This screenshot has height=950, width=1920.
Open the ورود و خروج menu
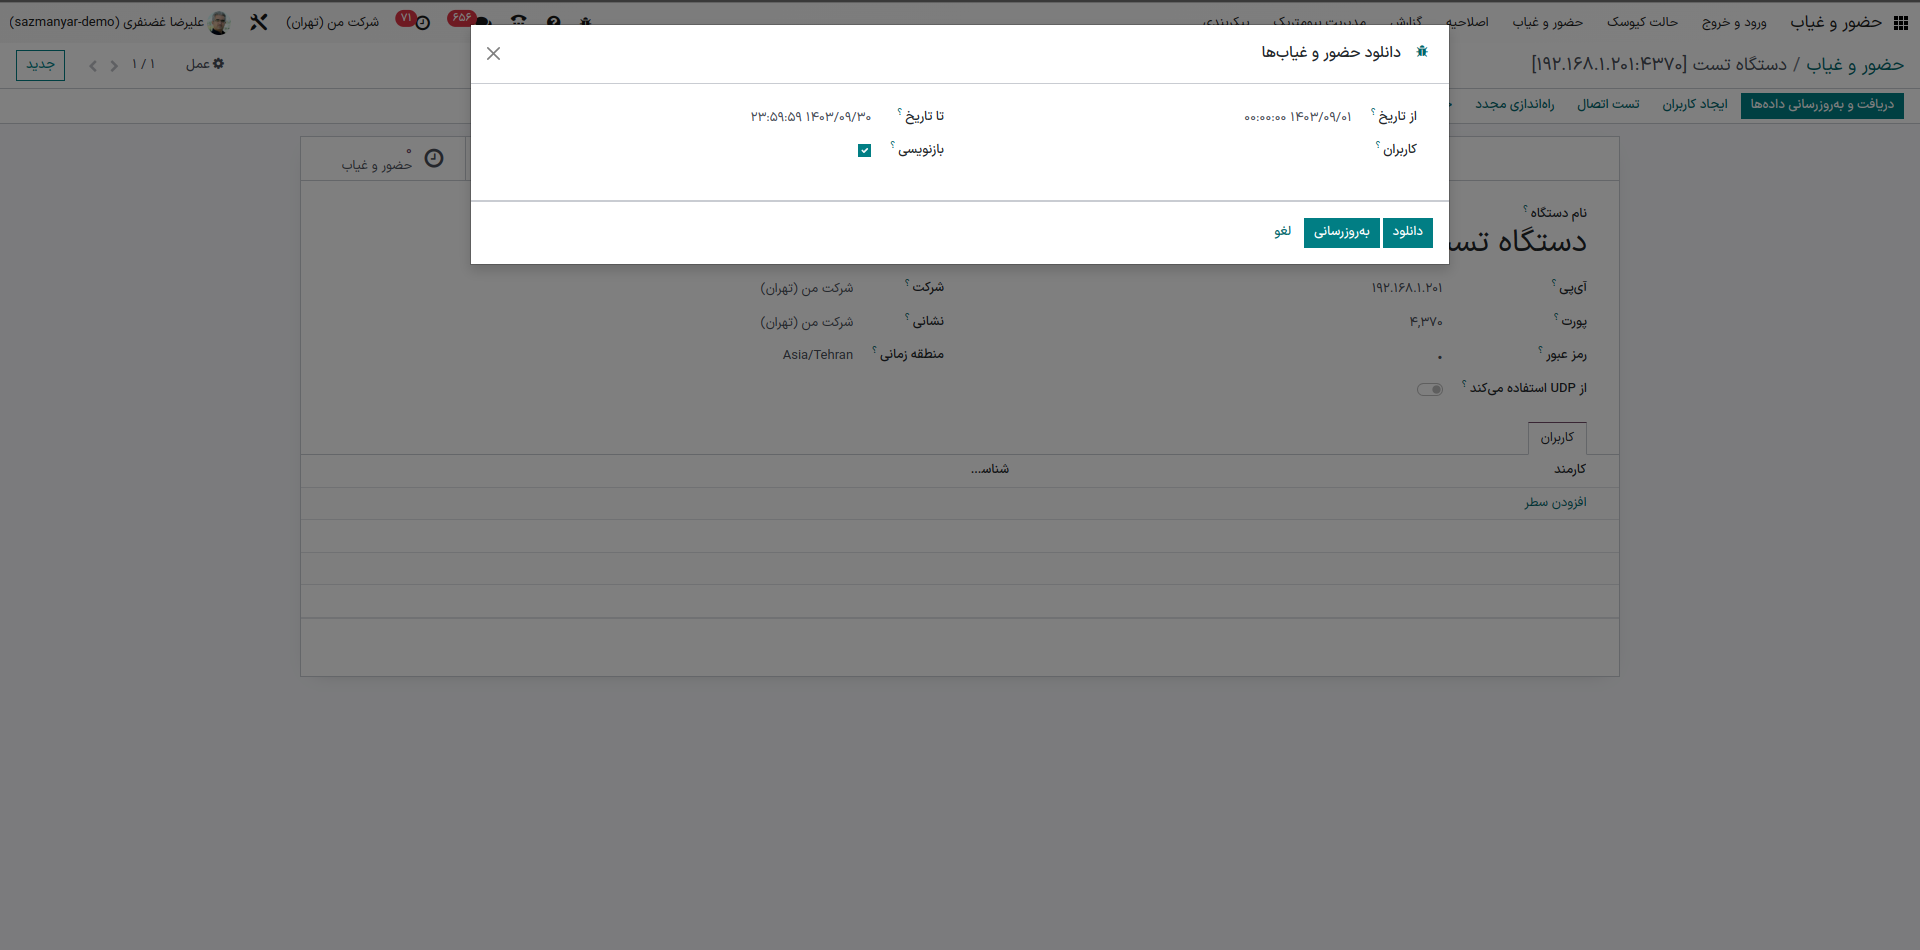[1734, 22]
